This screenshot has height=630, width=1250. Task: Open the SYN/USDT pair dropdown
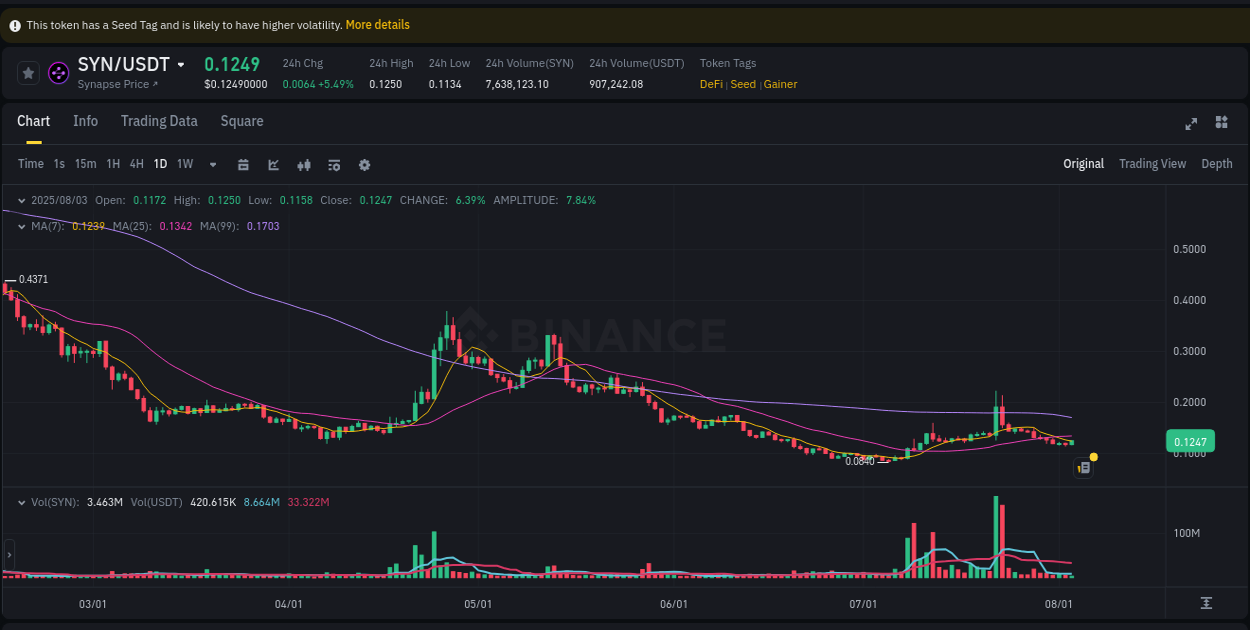180,64
